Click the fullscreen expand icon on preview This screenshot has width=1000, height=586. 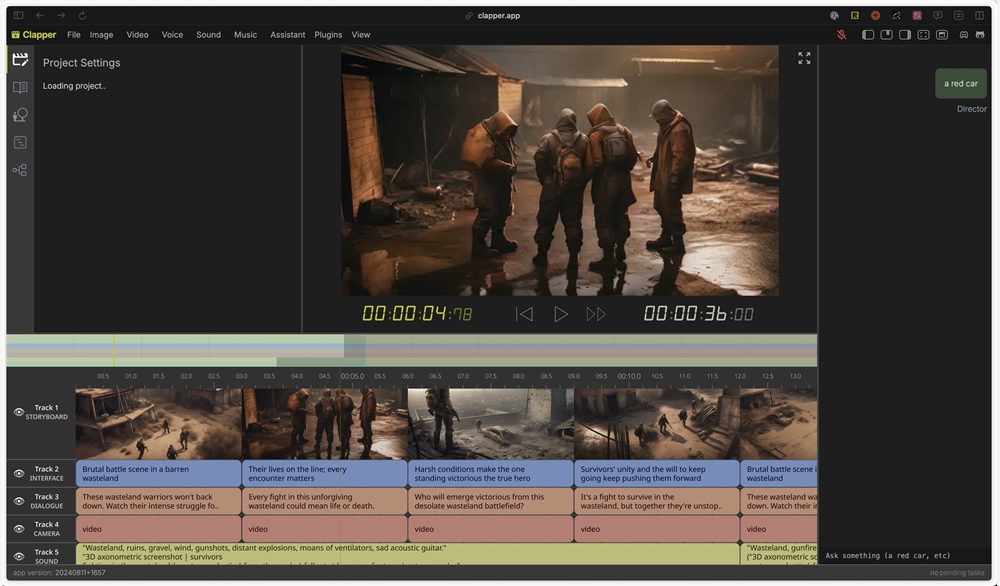[804, 59]
